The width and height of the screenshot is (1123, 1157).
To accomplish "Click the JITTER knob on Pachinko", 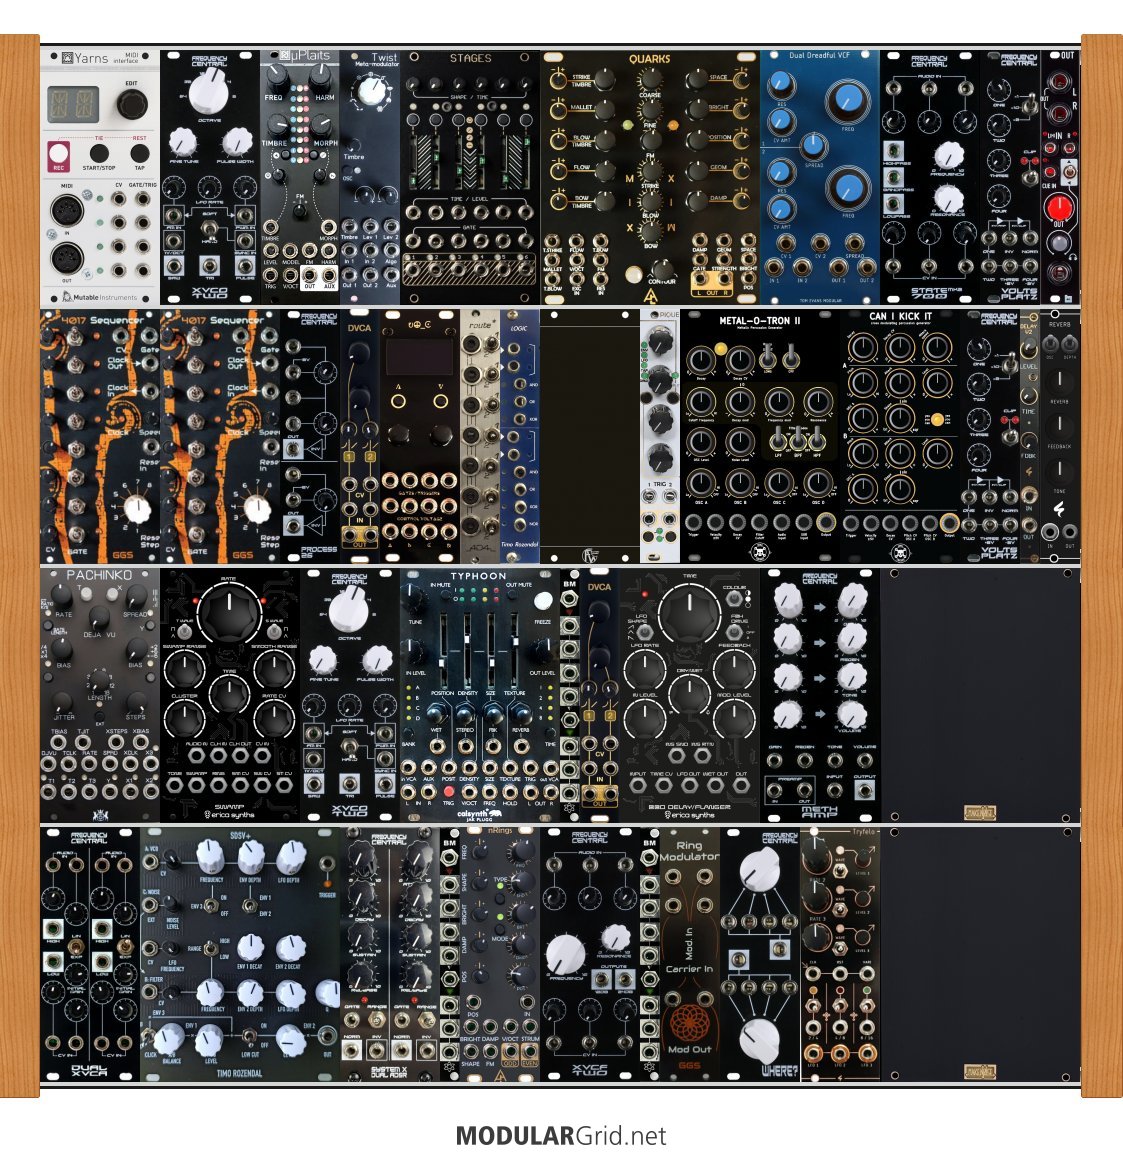I will tap(62, 701).
